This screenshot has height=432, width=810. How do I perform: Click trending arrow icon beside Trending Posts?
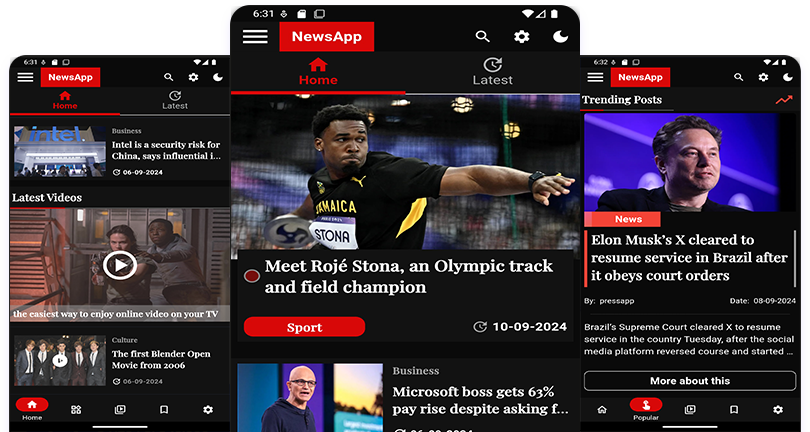(x=784, y=100)
